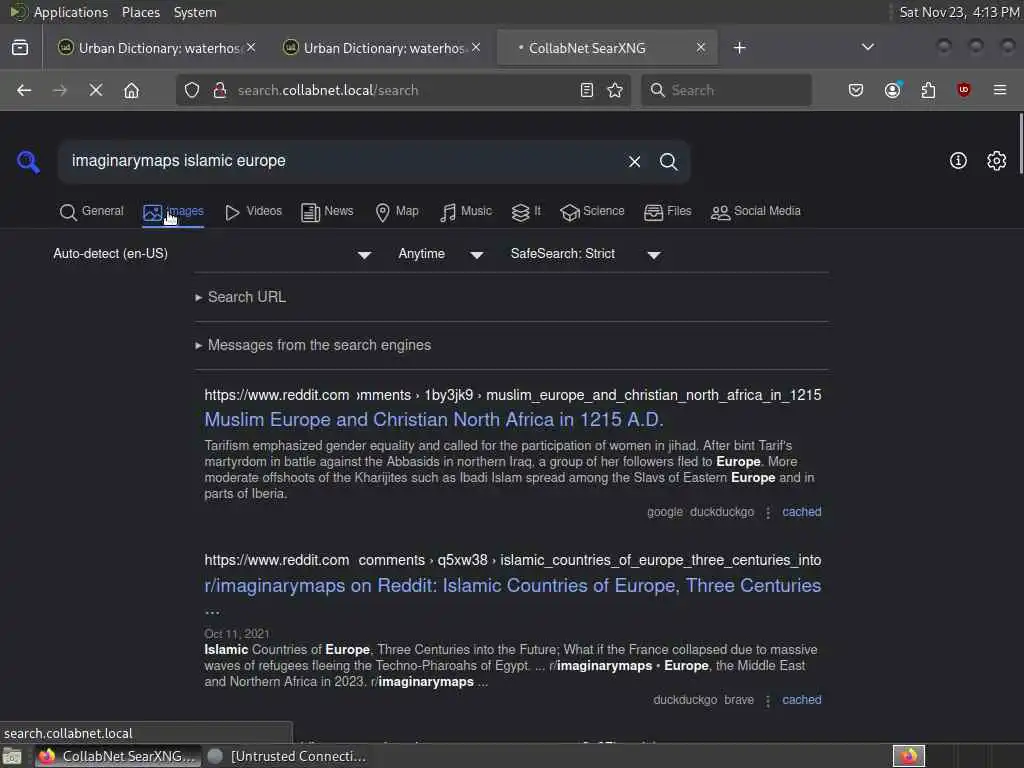
Task: Open SearXNG preferences gear icon
Action: pyautogui.click(x=996, y=161)
